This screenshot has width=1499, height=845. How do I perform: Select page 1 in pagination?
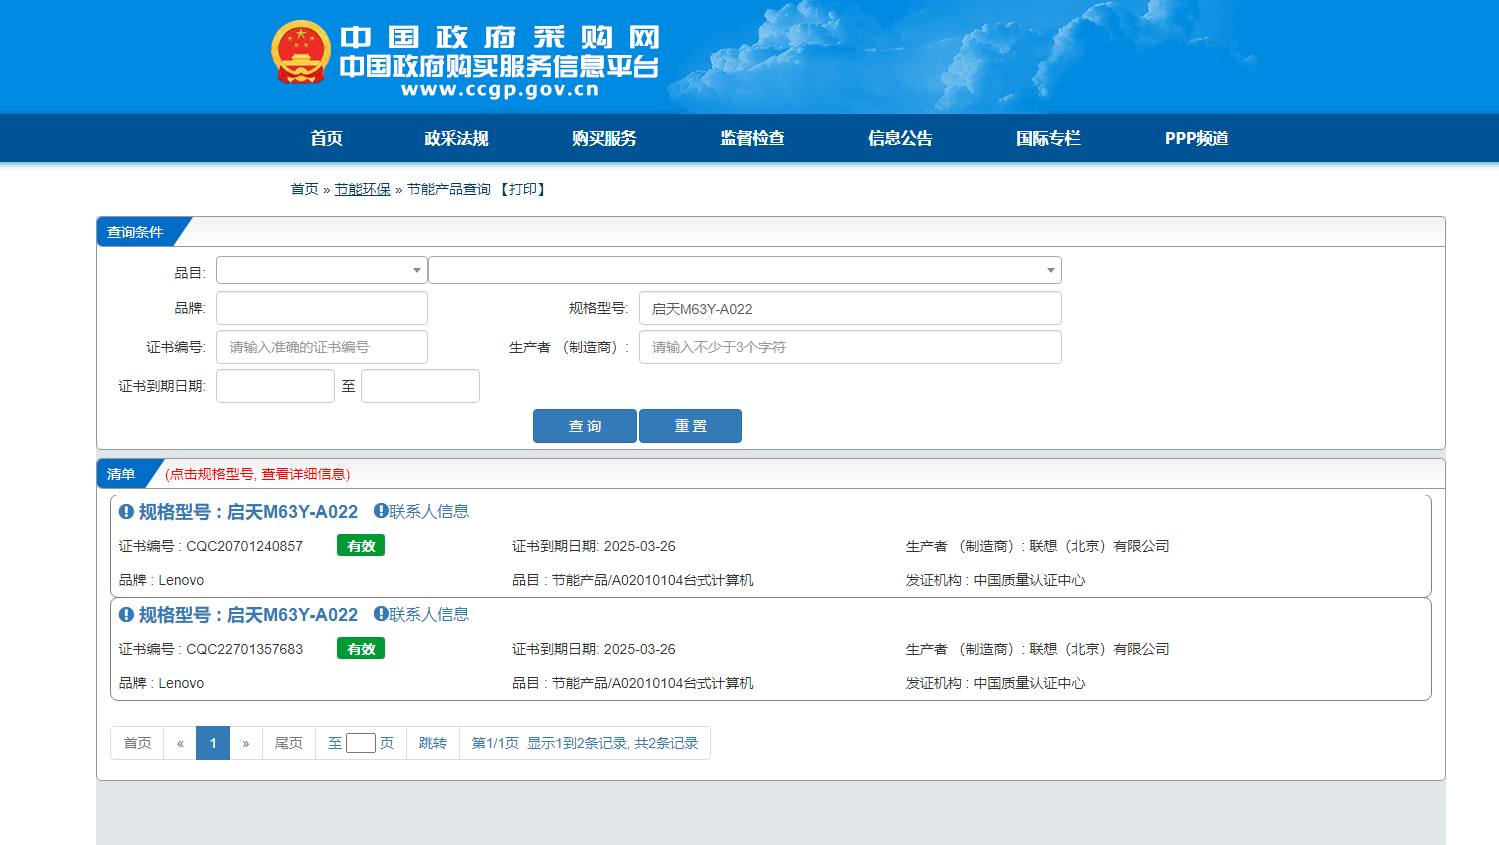tap(213, 743)
